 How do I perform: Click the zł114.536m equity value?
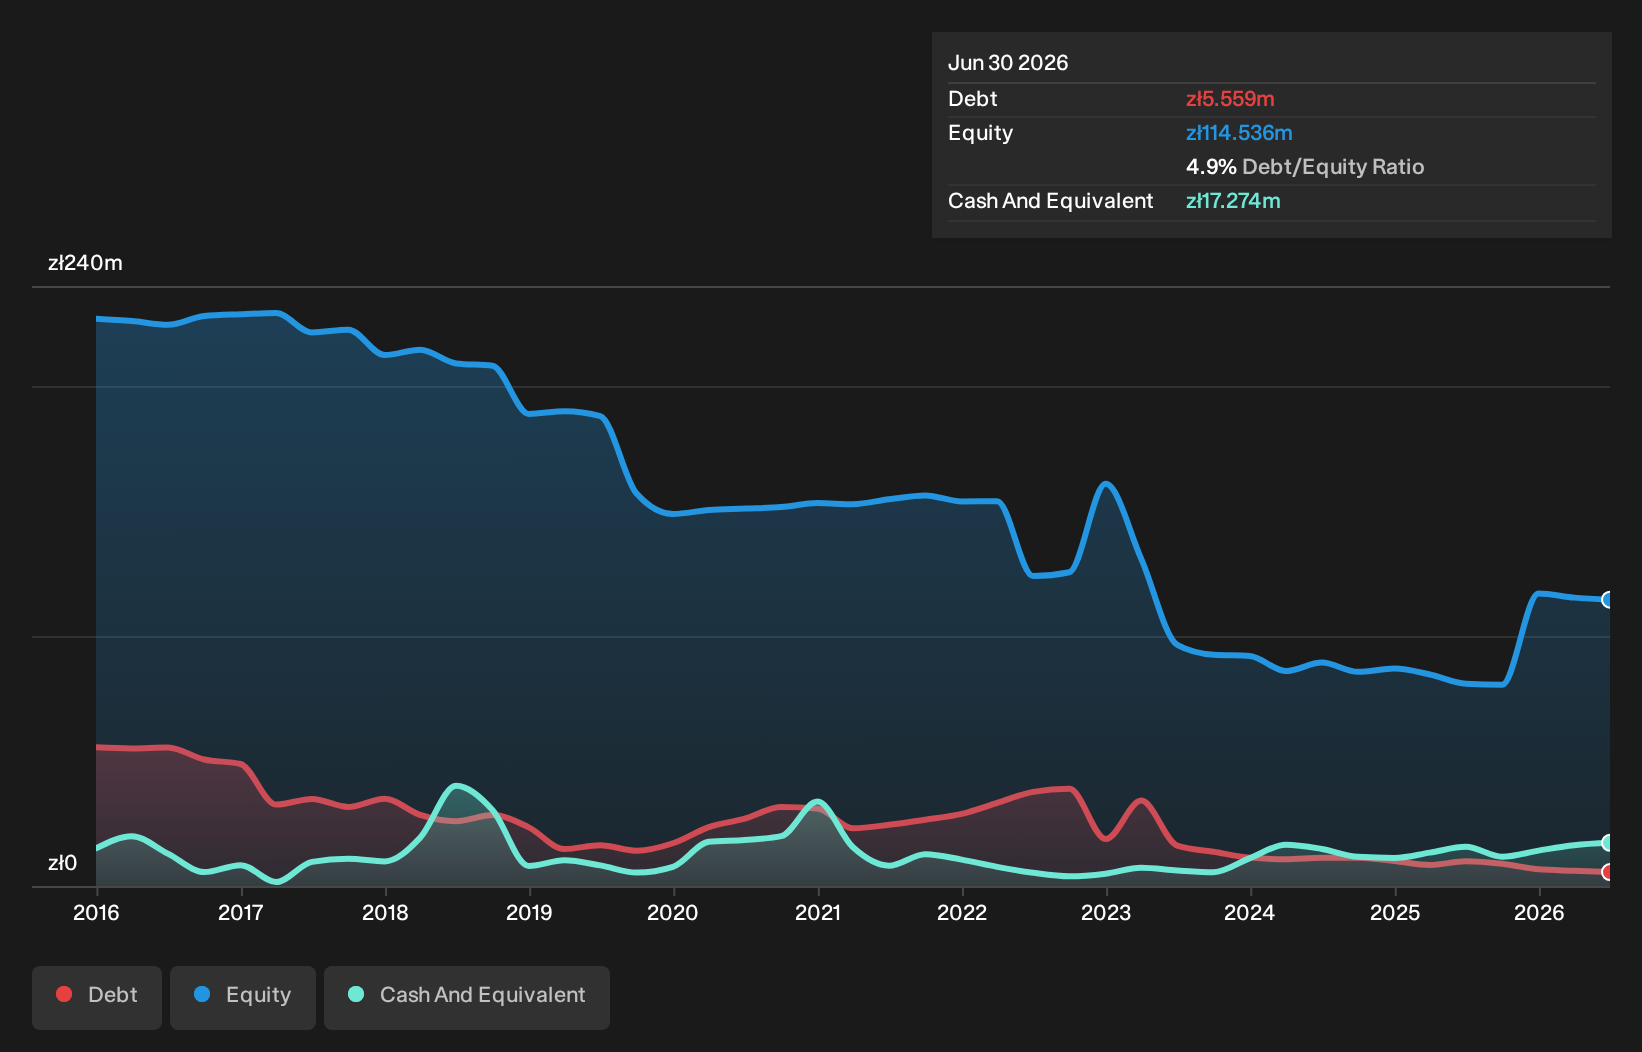1239,133
